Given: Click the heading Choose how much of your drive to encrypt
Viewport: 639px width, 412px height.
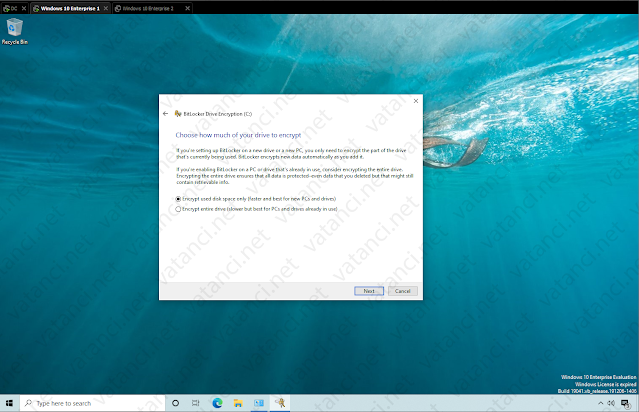Looking at the screenshot, I should [x=238, y=135].
